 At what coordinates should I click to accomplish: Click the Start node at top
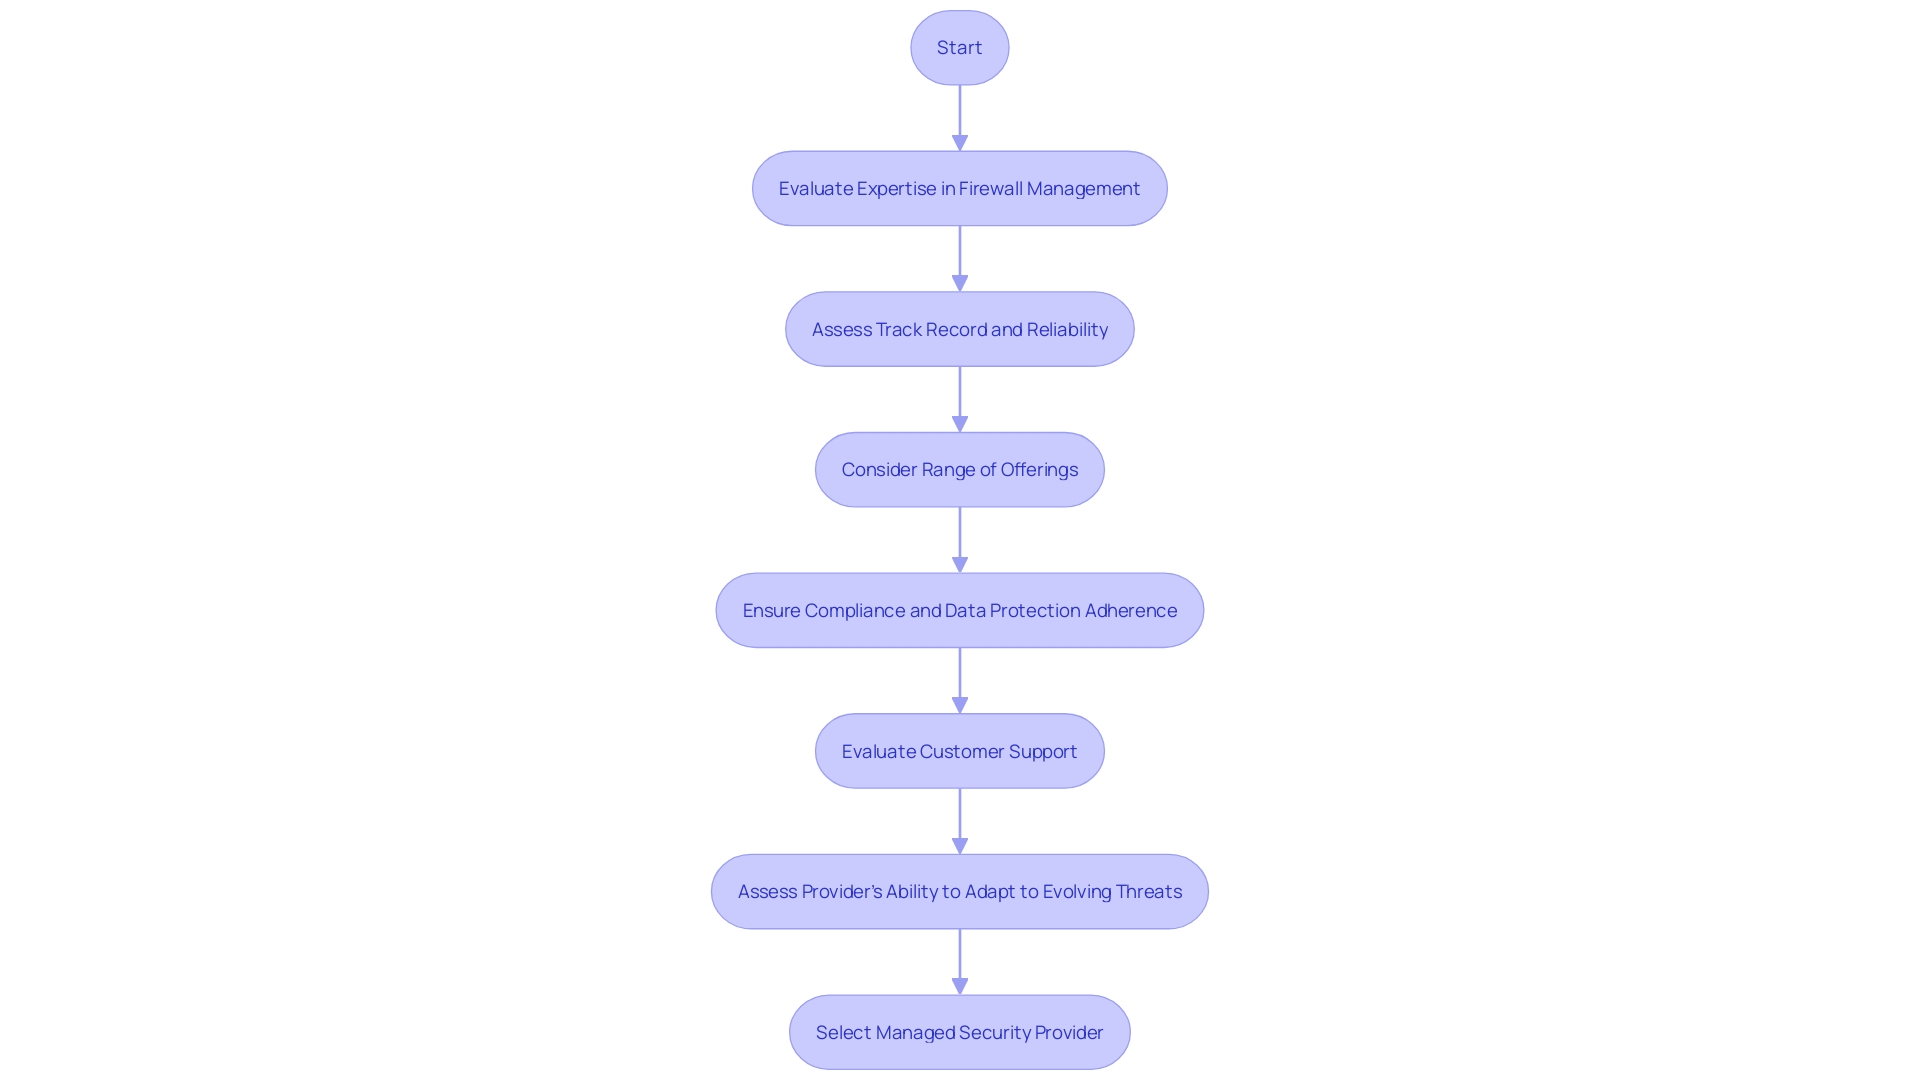[960, 47]
